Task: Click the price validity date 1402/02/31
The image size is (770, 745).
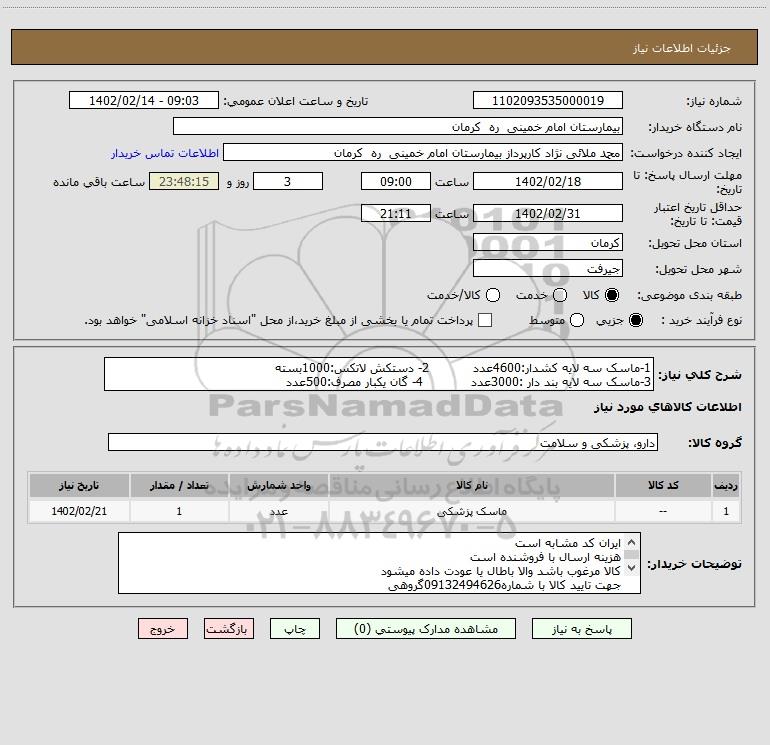Action: click(548, 213)
